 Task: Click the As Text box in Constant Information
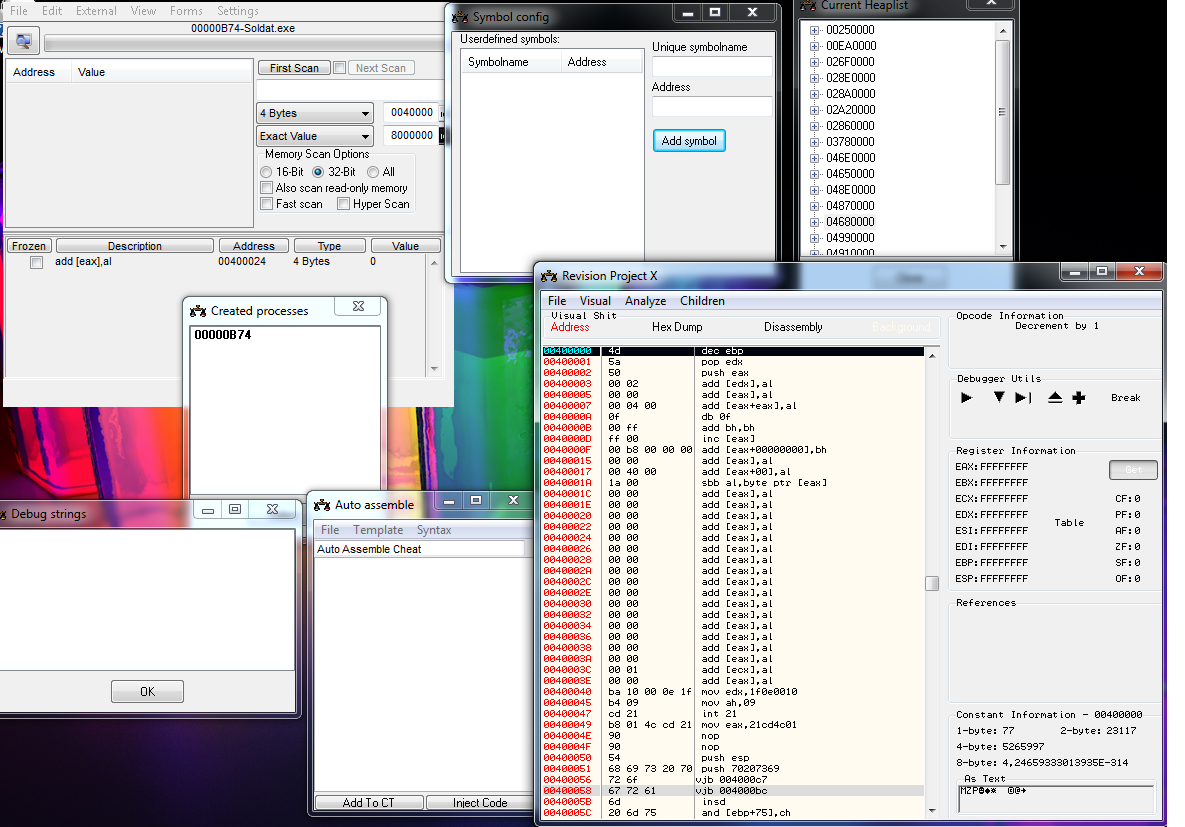(1056, 798)
